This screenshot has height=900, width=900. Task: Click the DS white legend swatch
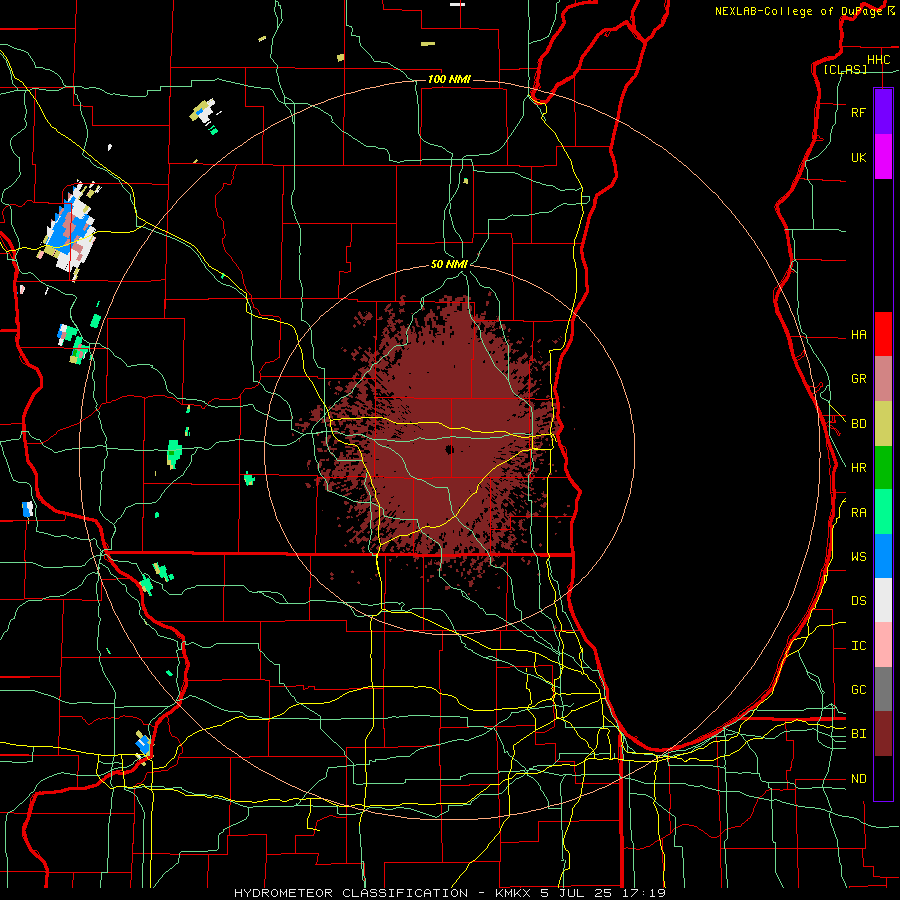pyautogui.click(x=883, y=600)
